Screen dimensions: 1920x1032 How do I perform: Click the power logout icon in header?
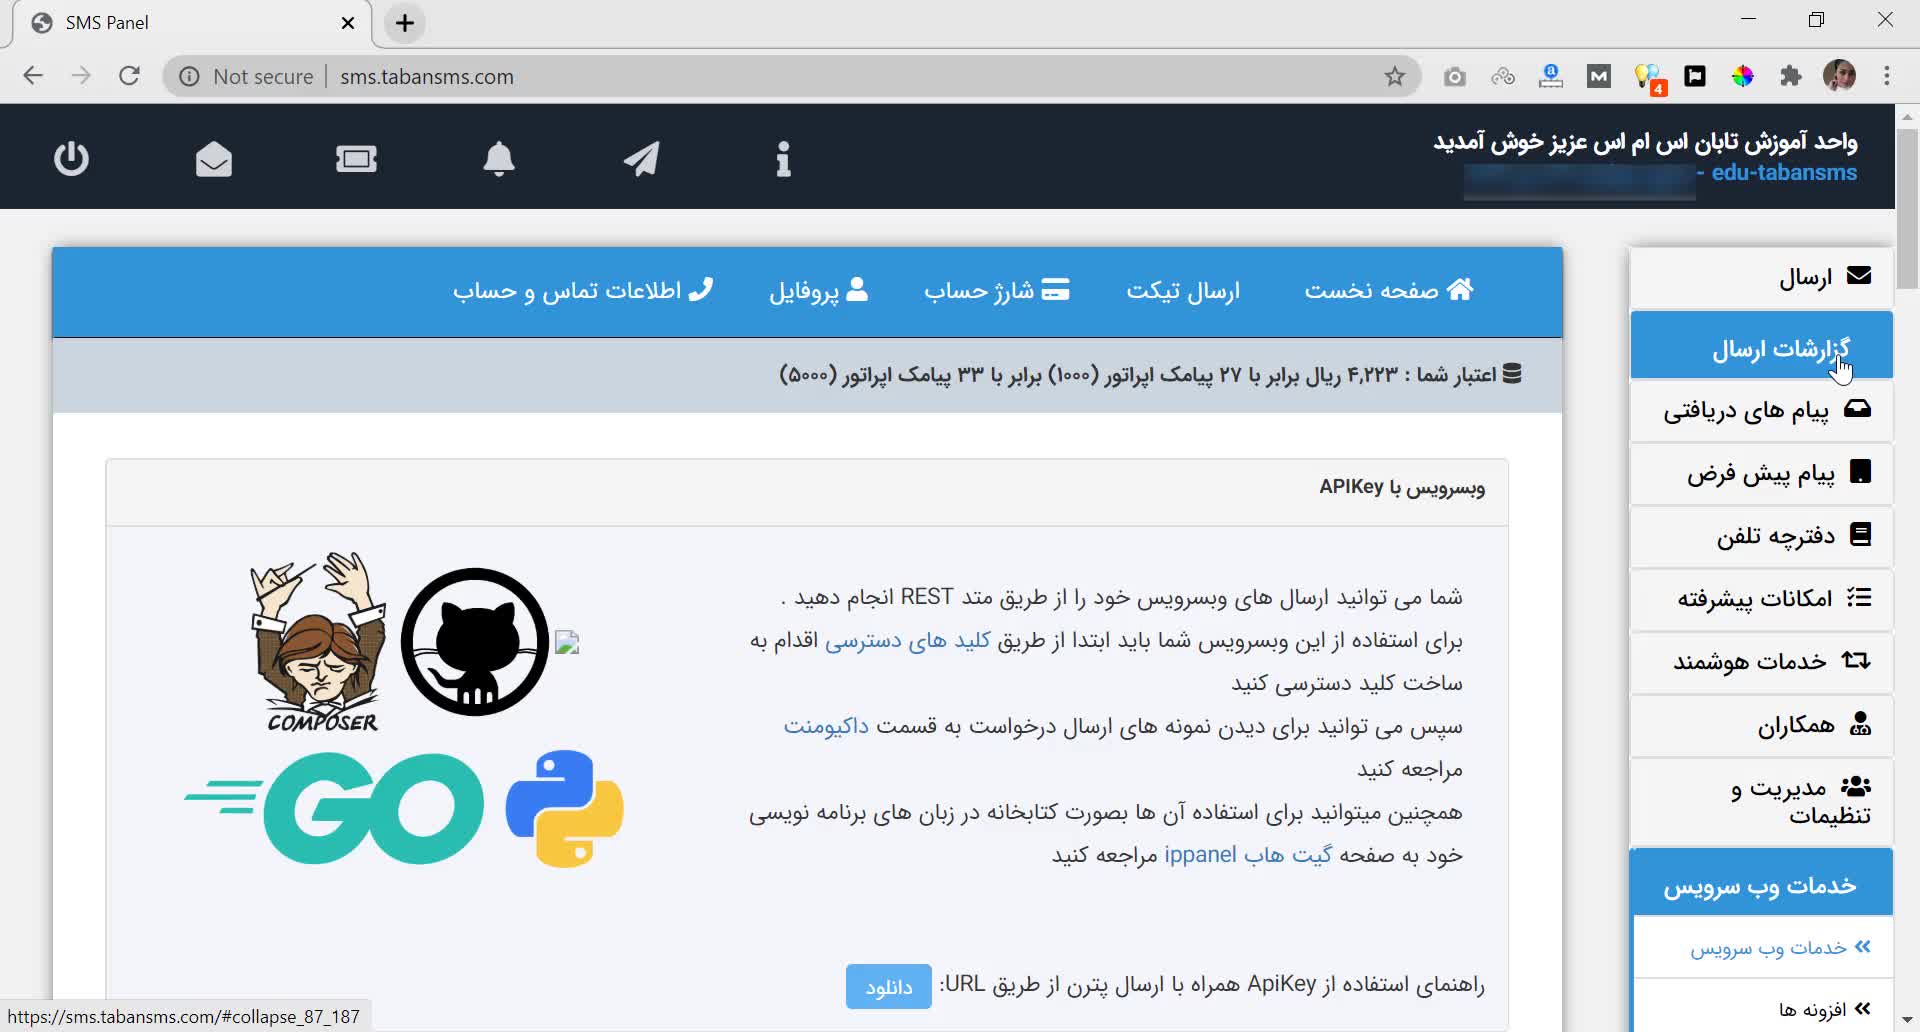[x=71, y=159]
